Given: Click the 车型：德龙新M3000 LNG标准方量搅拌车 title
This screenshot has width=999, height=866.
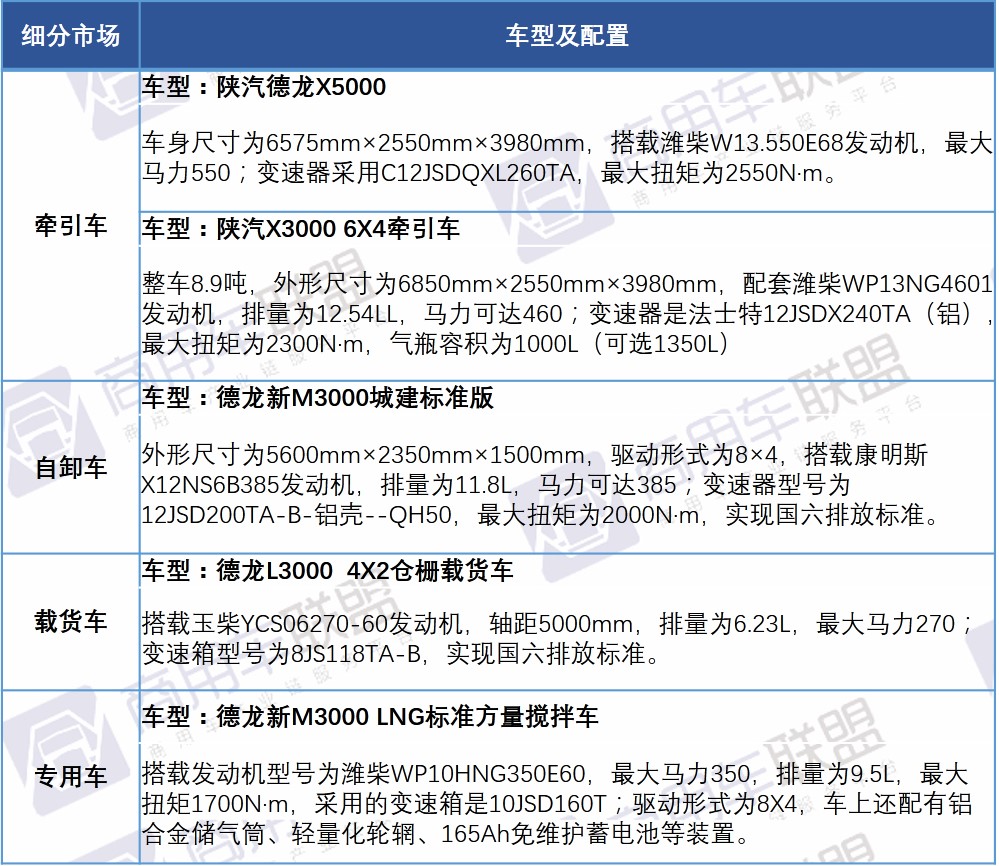Looking at the screenshot, I should pyautogui.click(x=370, y=717).
